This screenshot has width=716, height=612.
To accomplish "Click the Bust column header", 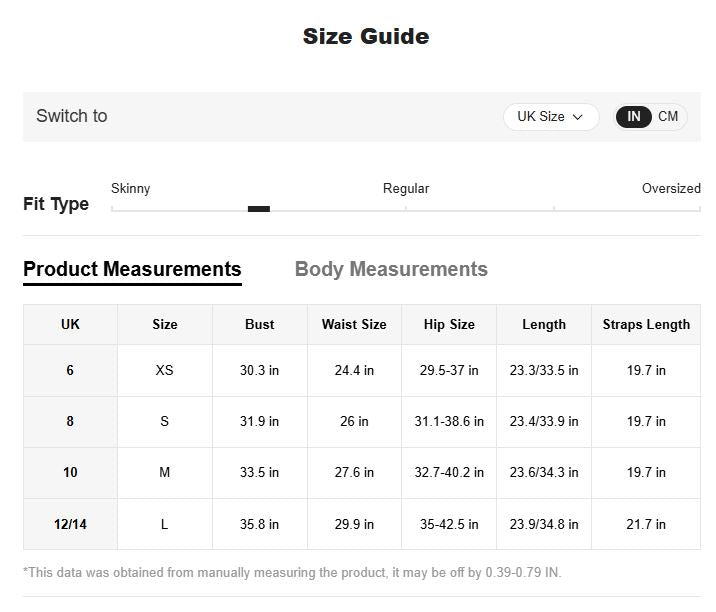I will point(259,324).
